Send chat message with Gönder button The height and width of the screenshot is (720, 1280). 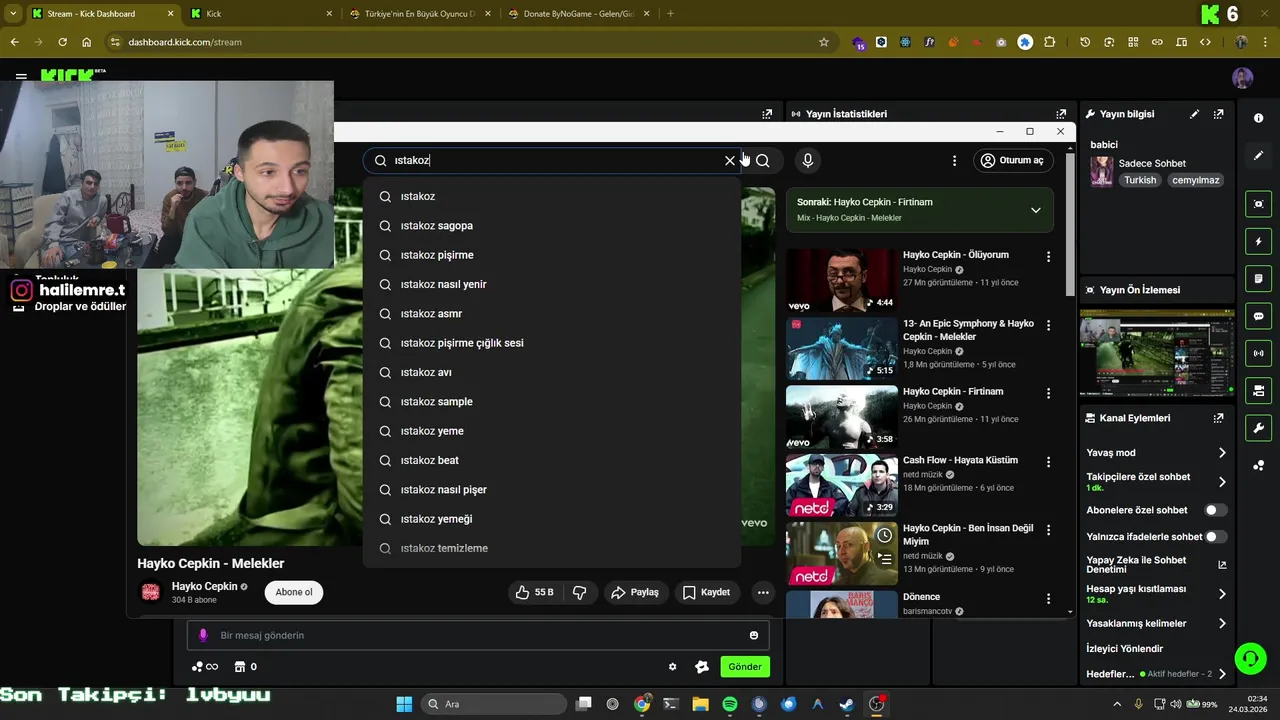point(745,667)
